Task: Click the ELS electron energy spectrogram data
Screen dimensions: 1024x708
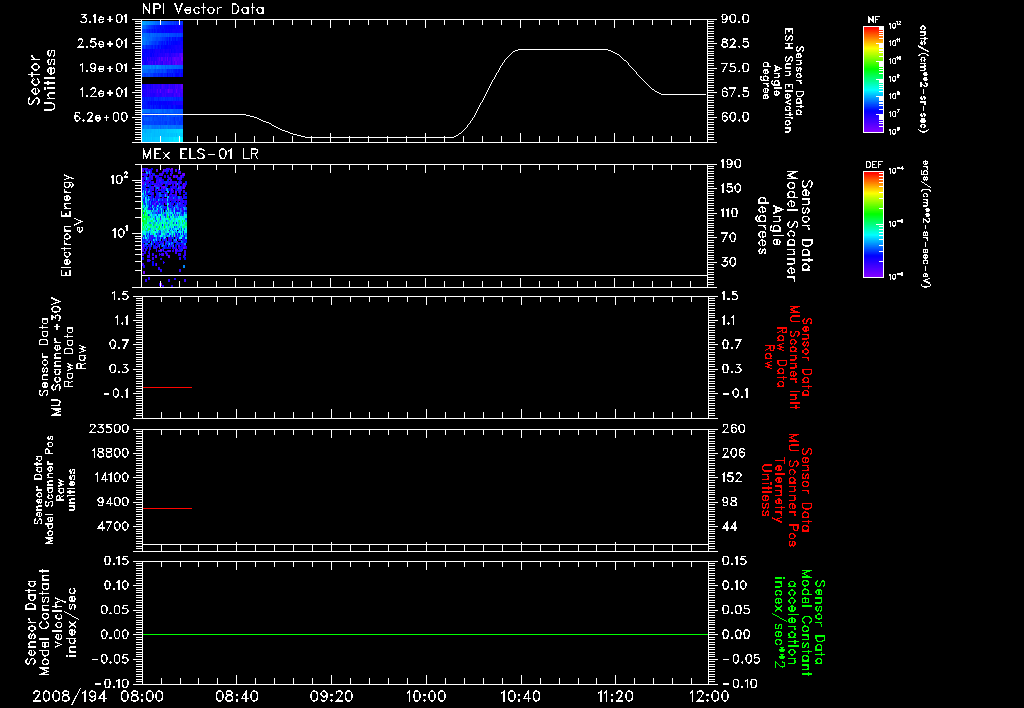Action: pos(164,225)
